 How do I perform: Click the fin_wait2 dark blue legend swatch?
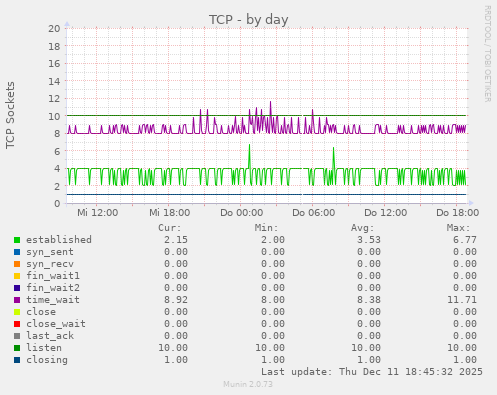click(17, 288)
